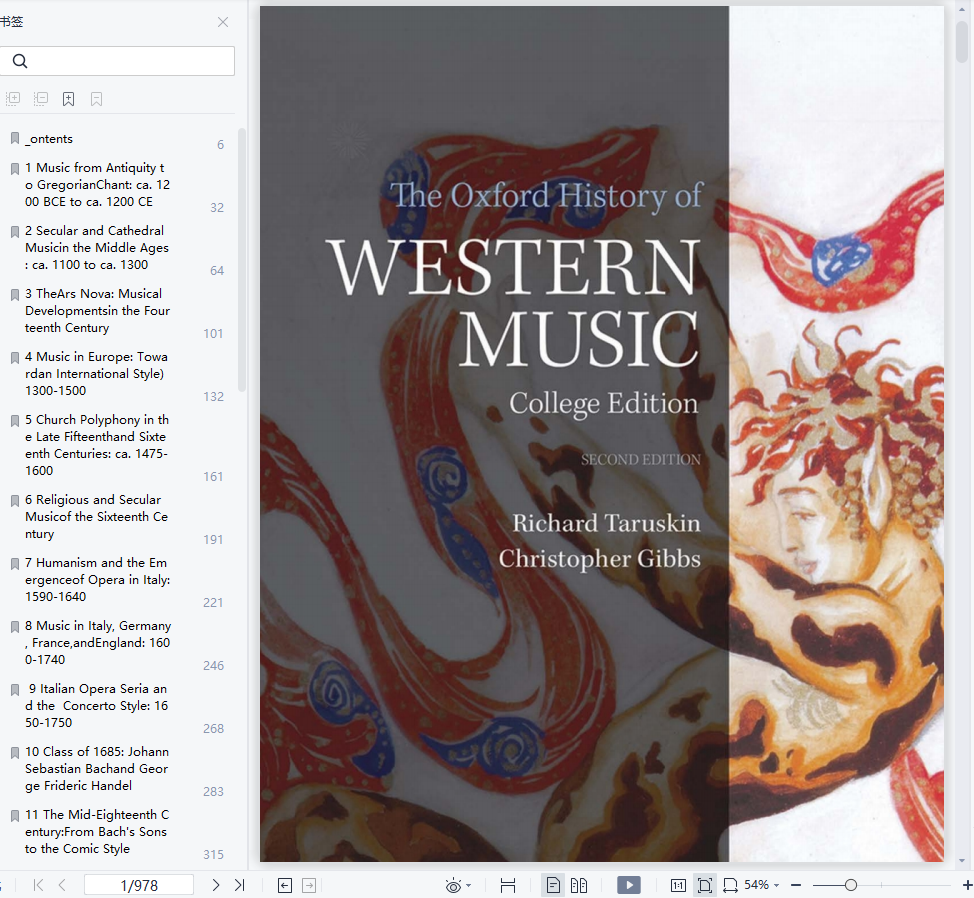Go to the previous page
Viewport: 974px width, 898px height.
point(62,885)
